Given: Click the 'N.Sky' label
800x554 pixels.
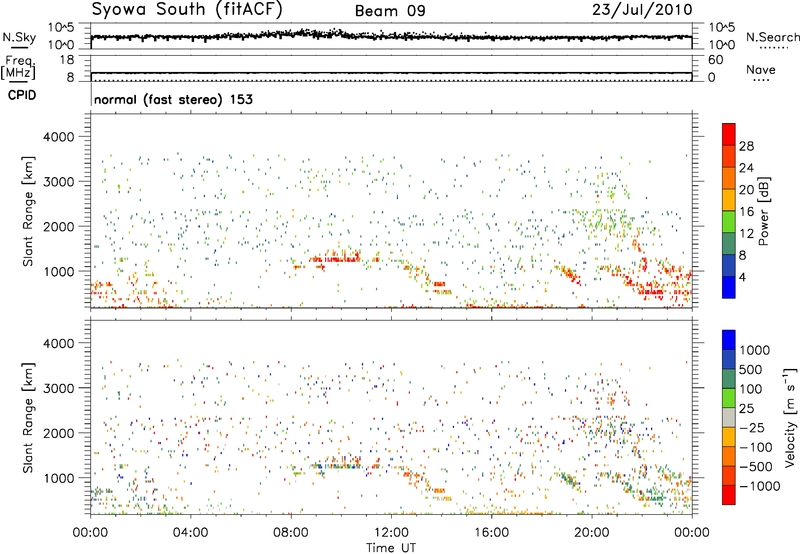Looking at the screenshot, I should pyautogui.click(x=19, y=37).
